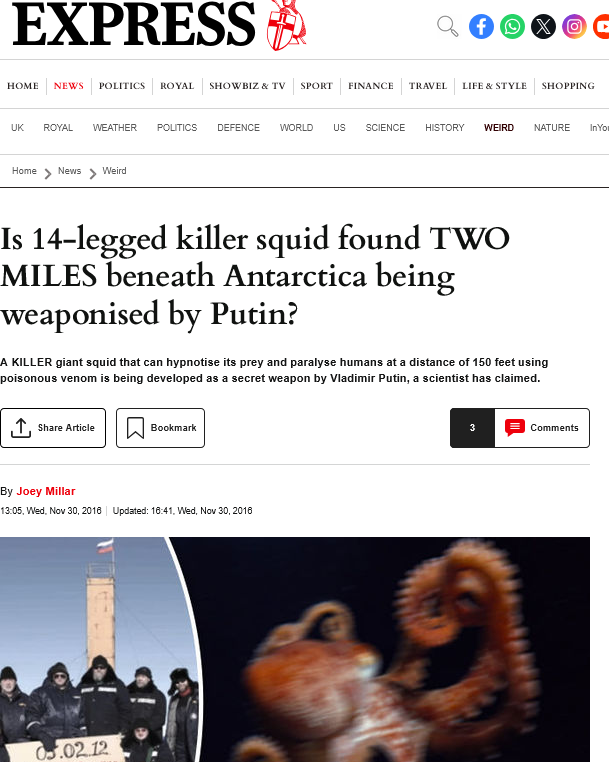Screen dimensions: 609x762
Task: Open the X (Twitter) icon
Action: [543, 26]
